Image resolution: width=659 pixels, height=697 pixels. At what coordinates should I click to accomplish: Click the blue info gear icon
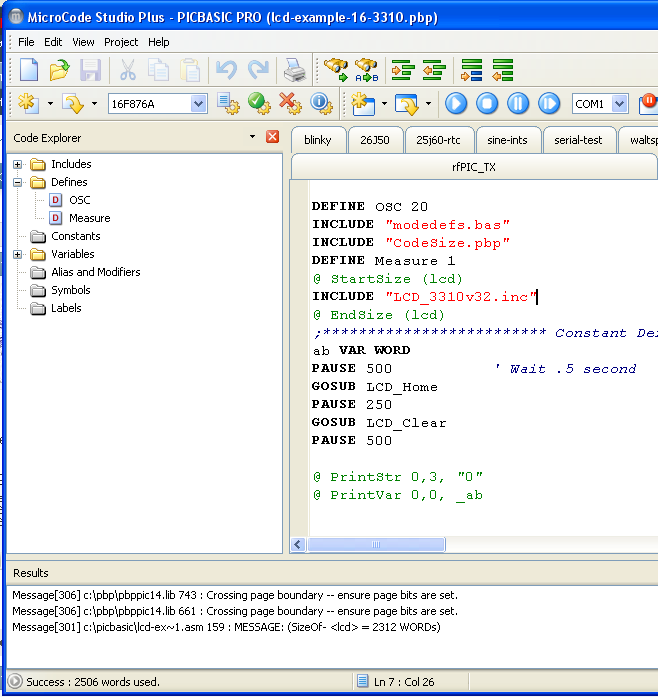320,103
